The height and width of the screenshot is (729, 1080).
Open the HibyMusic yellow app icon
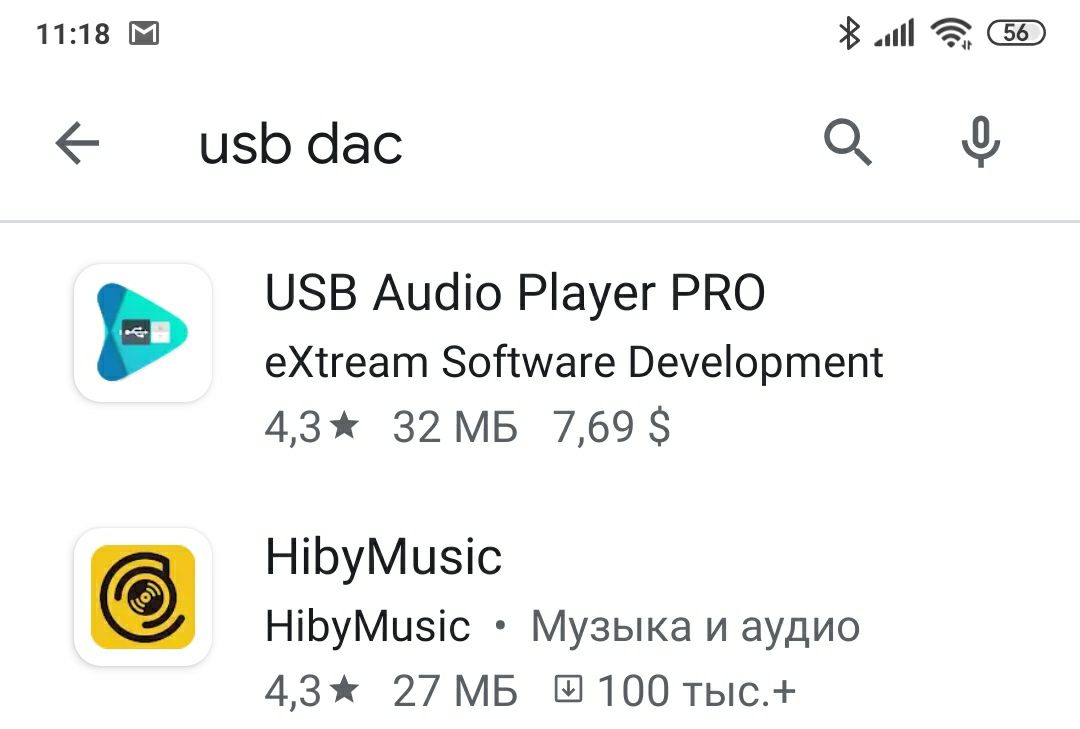click(x=143, y=597)
